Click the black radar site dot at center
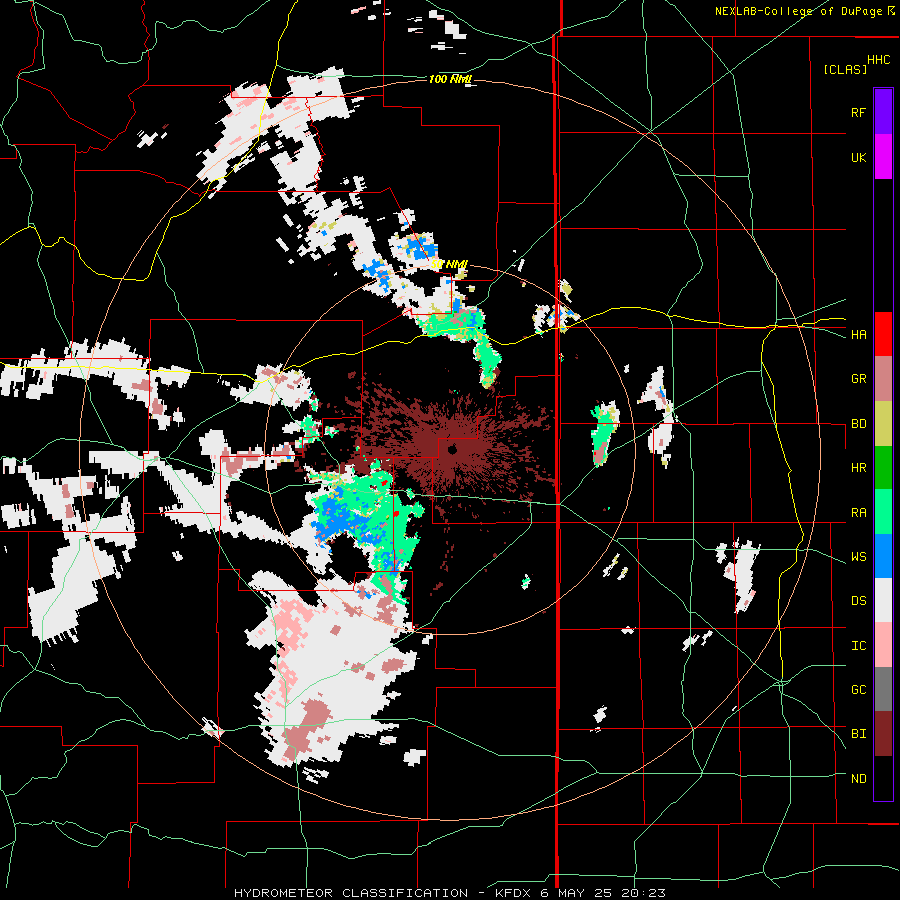 coord(452,449)
